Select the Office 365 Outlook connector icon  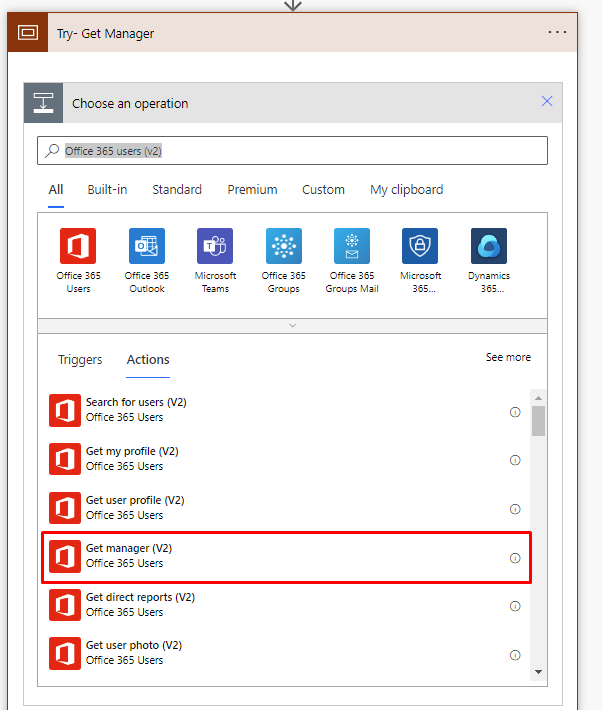pyautogui.click(x=147, y=246)
